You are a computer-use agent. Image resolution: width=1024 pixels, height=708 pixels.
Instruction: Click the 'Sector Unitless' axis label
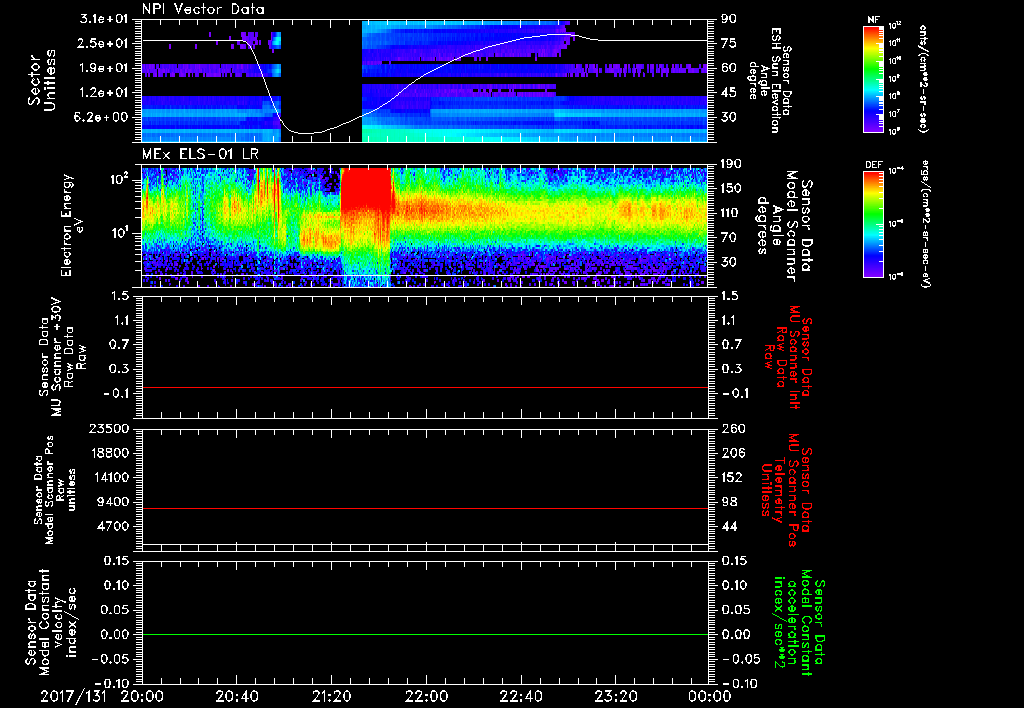[42, 80]
